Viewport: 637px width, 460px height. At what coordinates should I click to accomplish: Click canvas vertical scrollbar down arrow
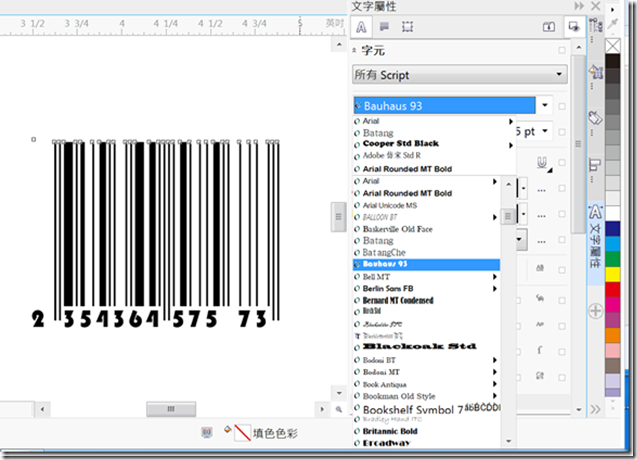pos(339,393)
